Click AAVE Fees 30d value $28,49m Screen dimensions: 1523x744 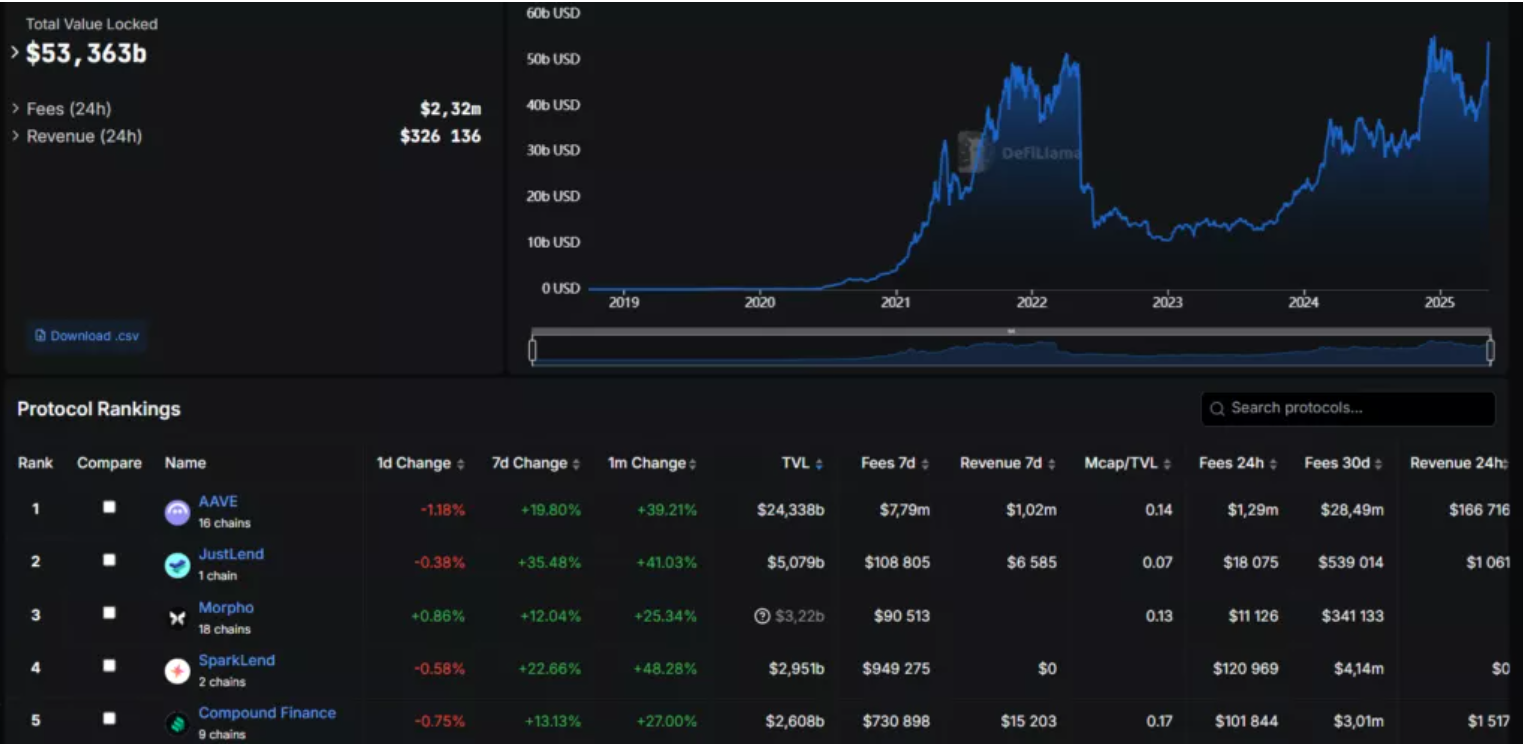click(1351, 510)
